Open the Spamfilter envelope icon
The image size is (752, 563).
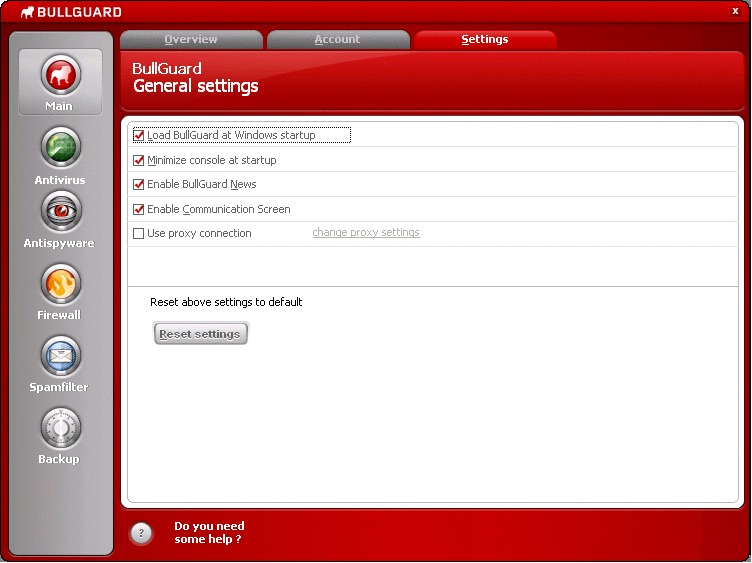point(60,356)
